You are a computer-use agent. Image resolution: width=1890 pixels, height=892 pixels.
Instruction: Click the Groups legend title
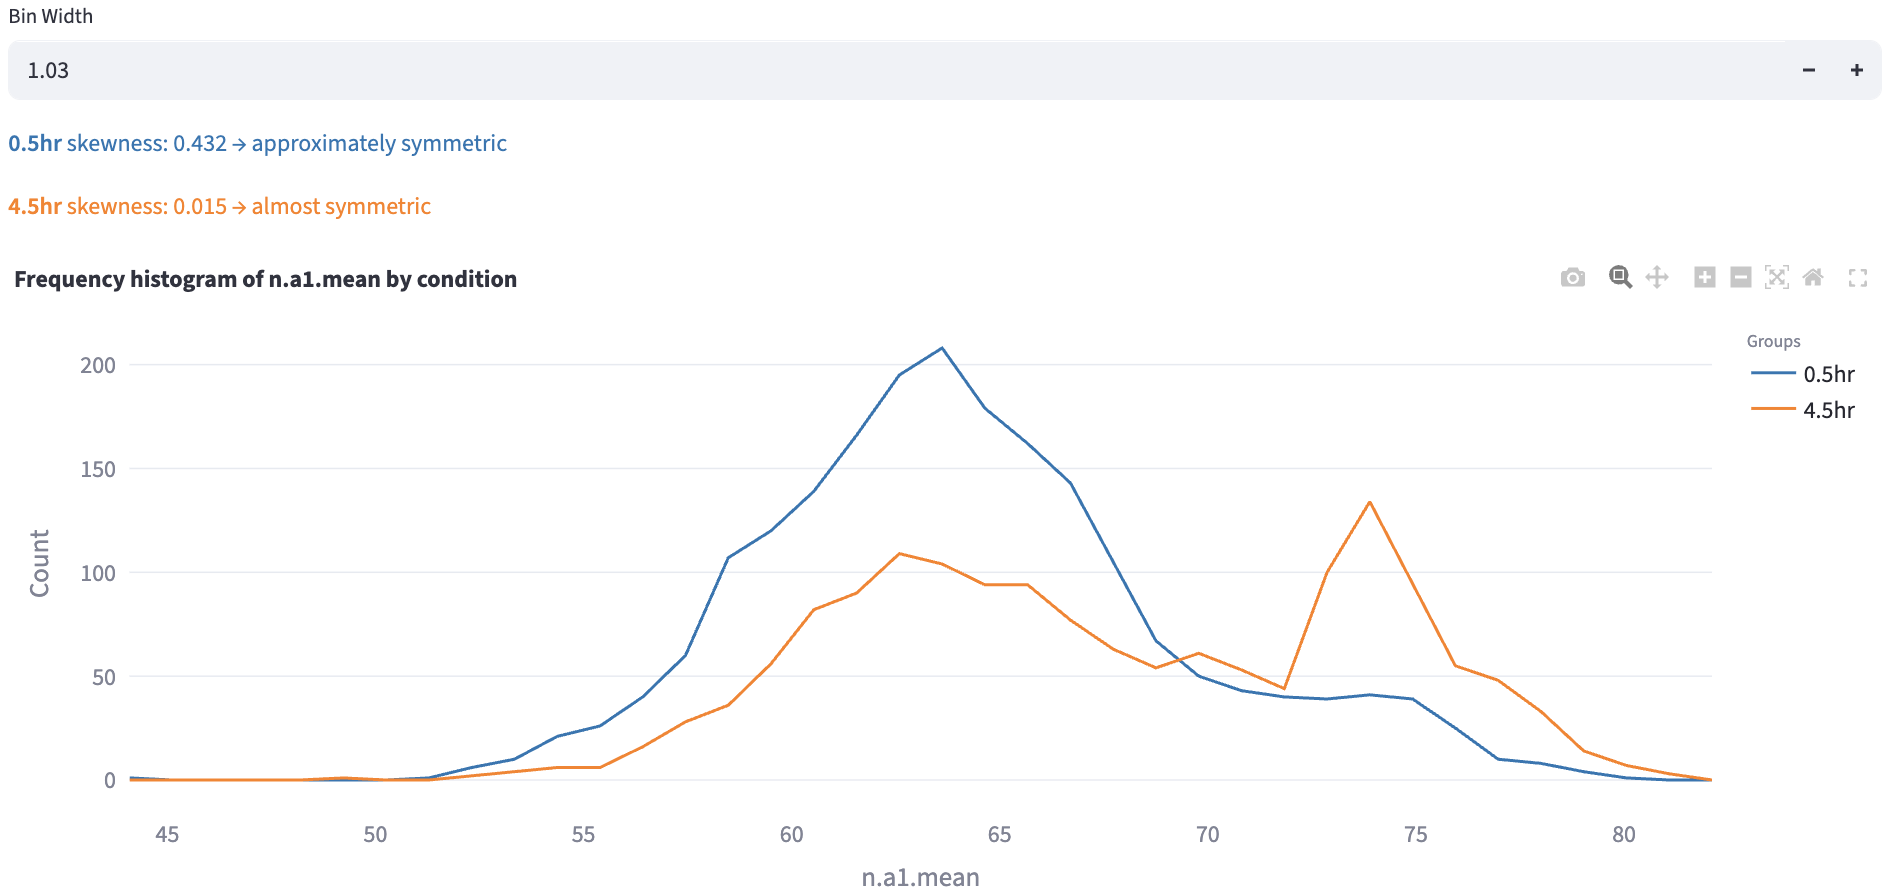(1773, 341)
